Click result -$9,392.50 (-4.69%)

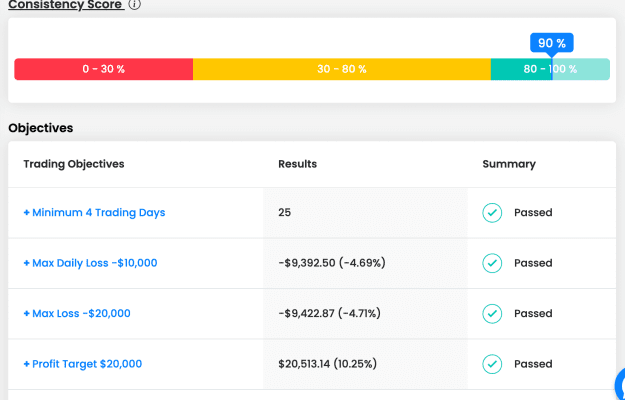(332, 263)
